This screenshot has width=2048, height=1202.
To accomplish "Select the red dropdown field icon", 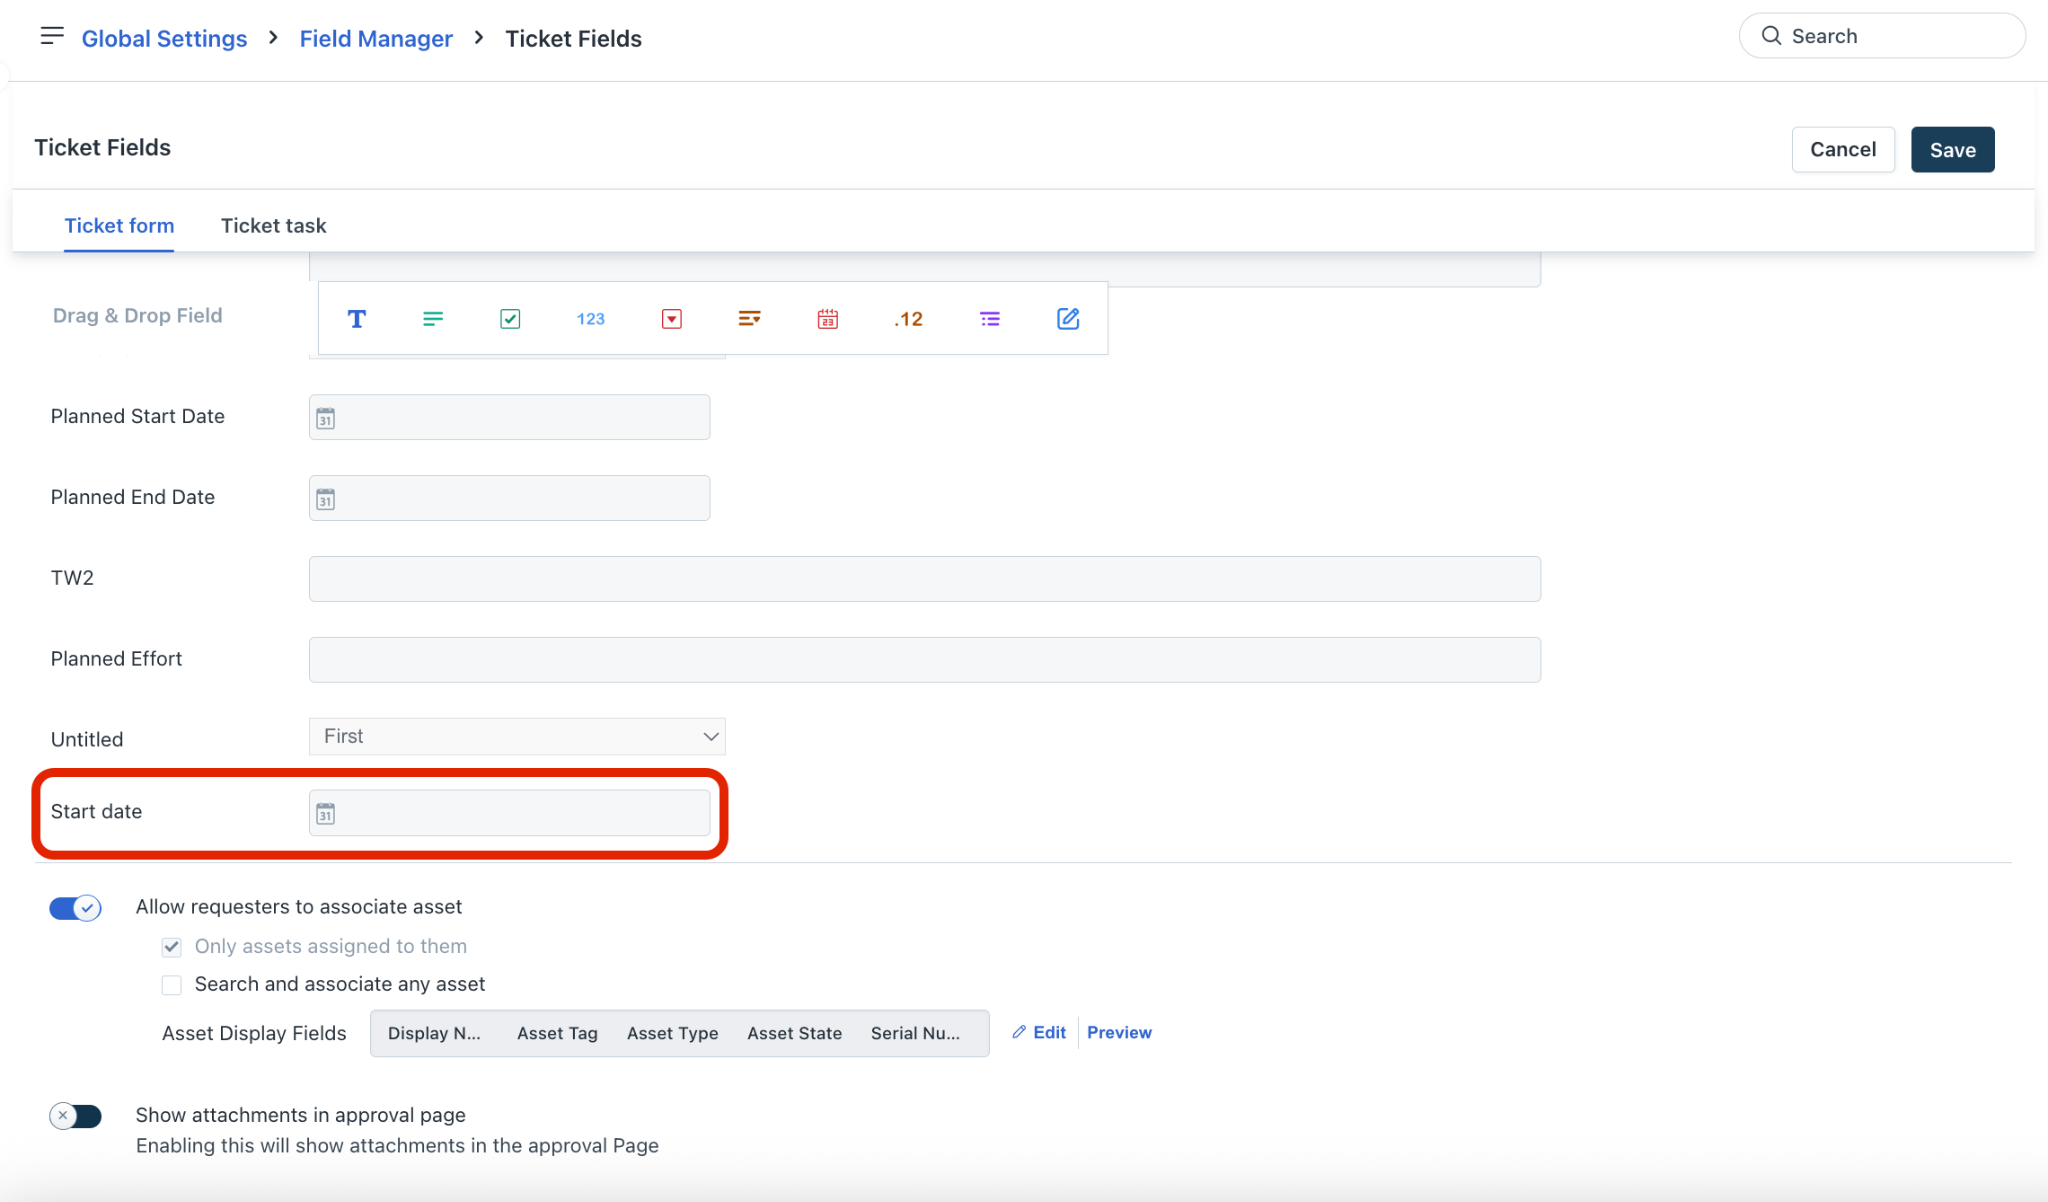I will [x=672, y=319].
